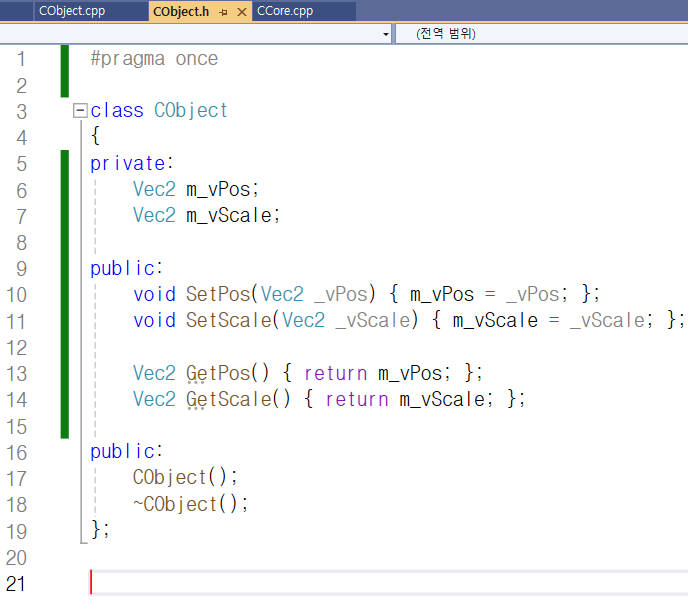Image resolution: width=688 pixels, height=604 pixels.
Task: Click the m_vScale; member declaration on line 7
Action: coord(233,215)
